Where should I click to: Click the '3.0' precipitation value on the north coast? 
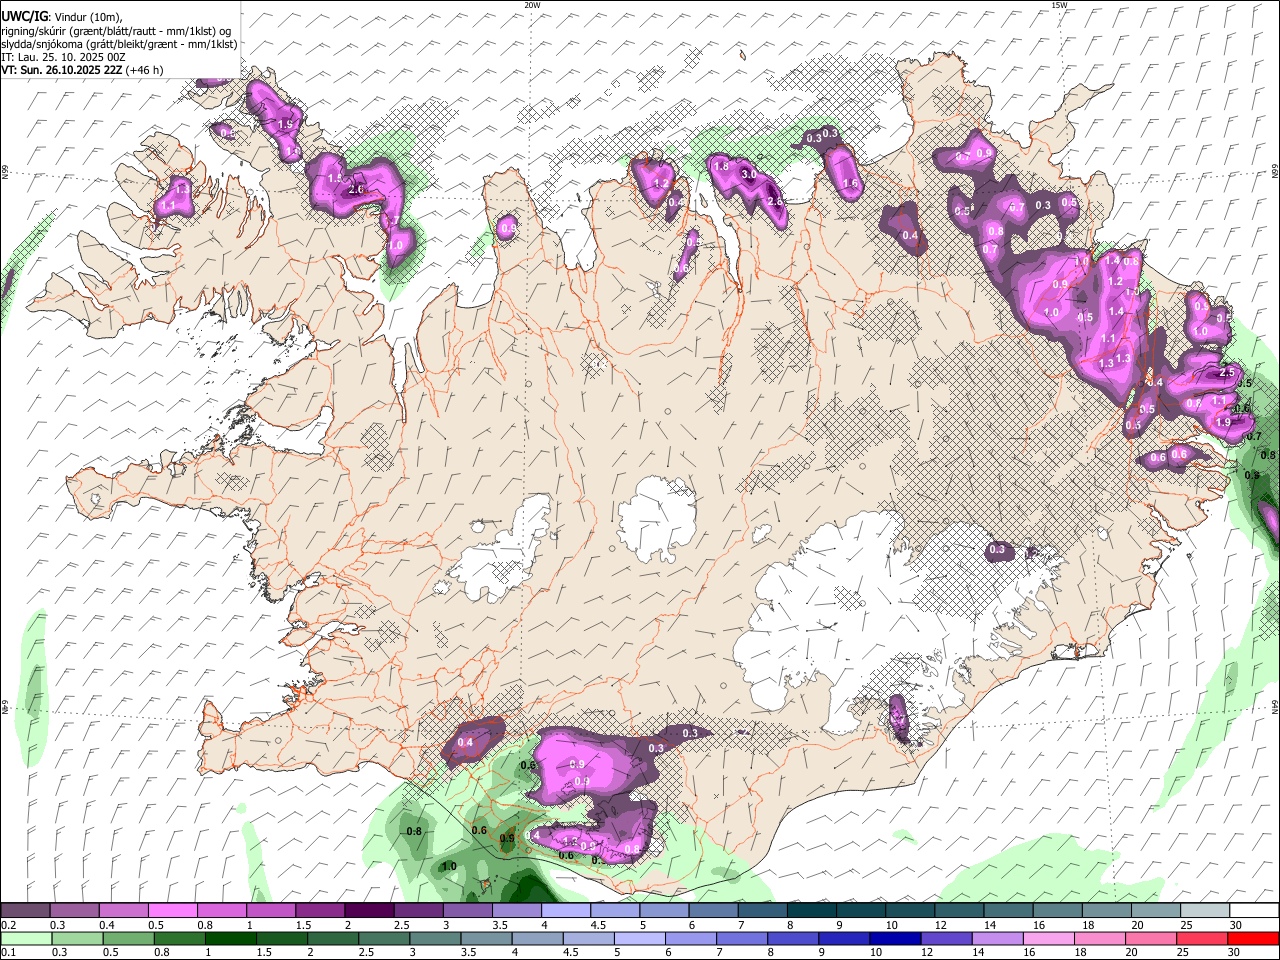pyautogui.click(x=749, y=174)
